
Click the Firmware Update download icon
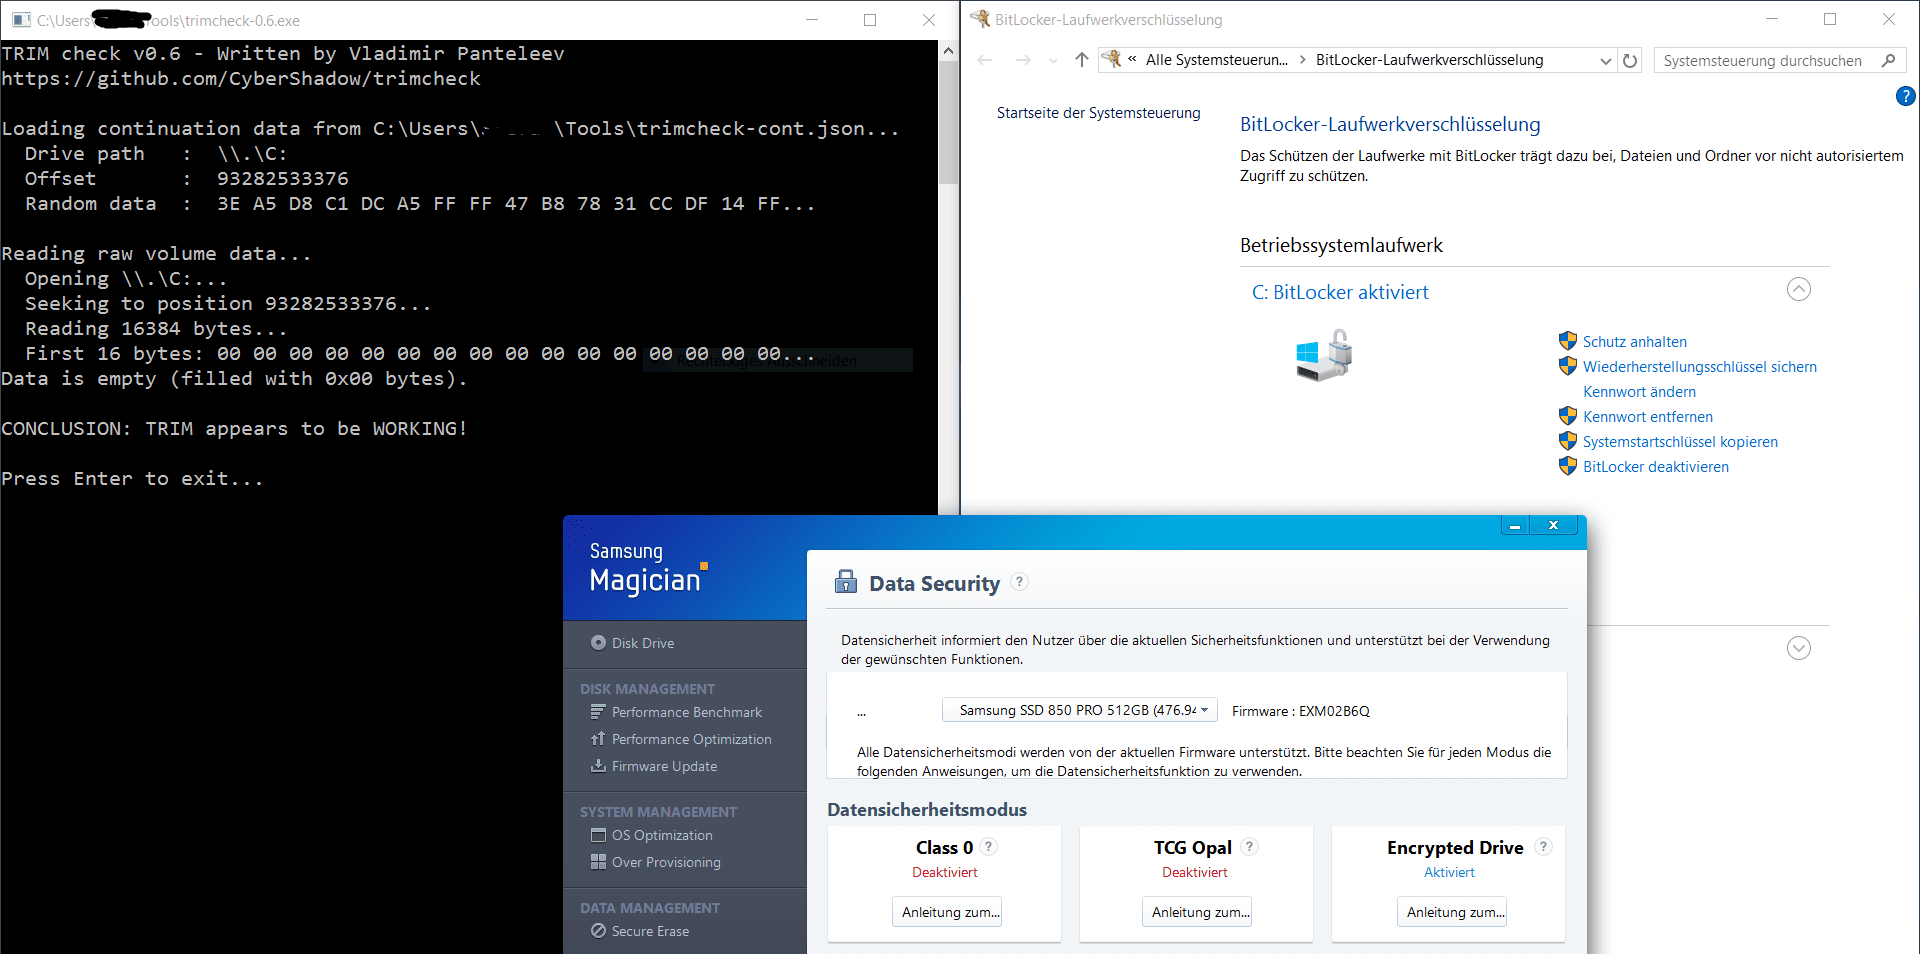point(598,765)
